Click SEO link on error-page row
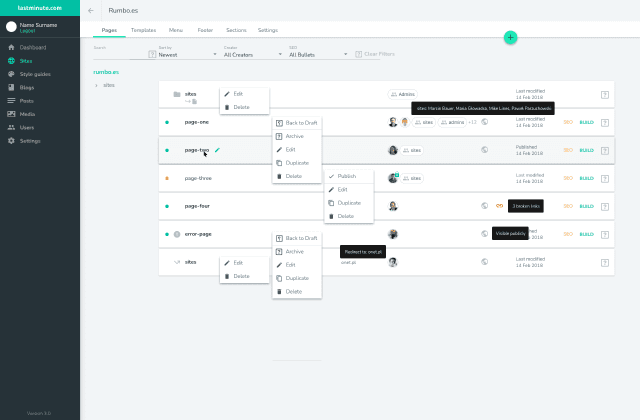This screenshot has width=640, height=420. pyautogui.click(x=568, y=234)
